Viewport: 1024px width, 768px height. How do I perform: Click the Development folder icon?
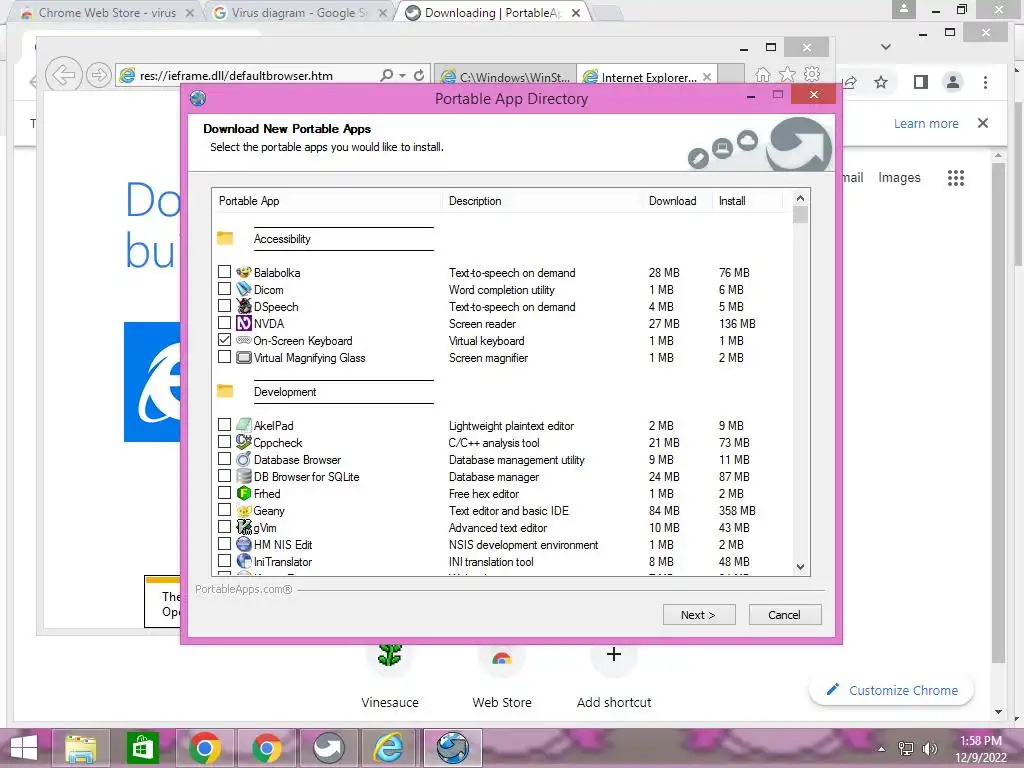click(x=225, y=391)
